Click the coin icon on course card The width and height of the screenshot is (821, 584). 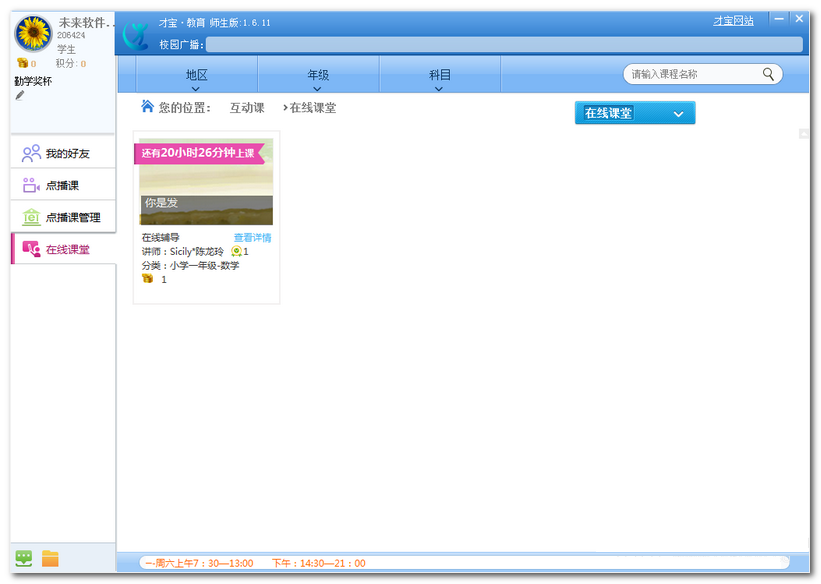(148, 279)
